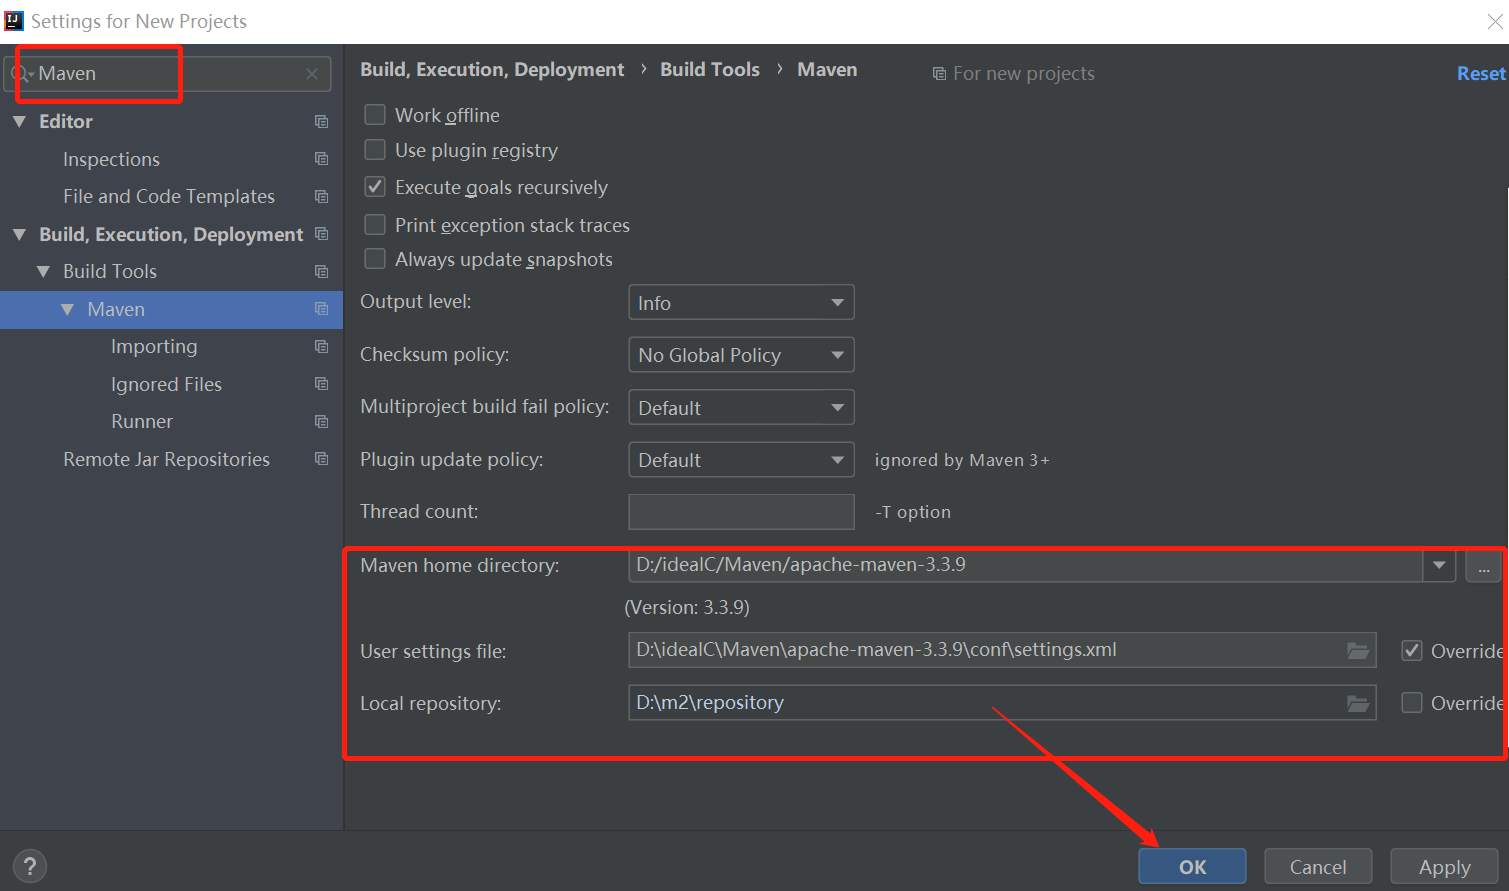Open Multiproject build fail policy dropdown
1509x891 pixels.
pyautogui.click(x=741, y=407)
